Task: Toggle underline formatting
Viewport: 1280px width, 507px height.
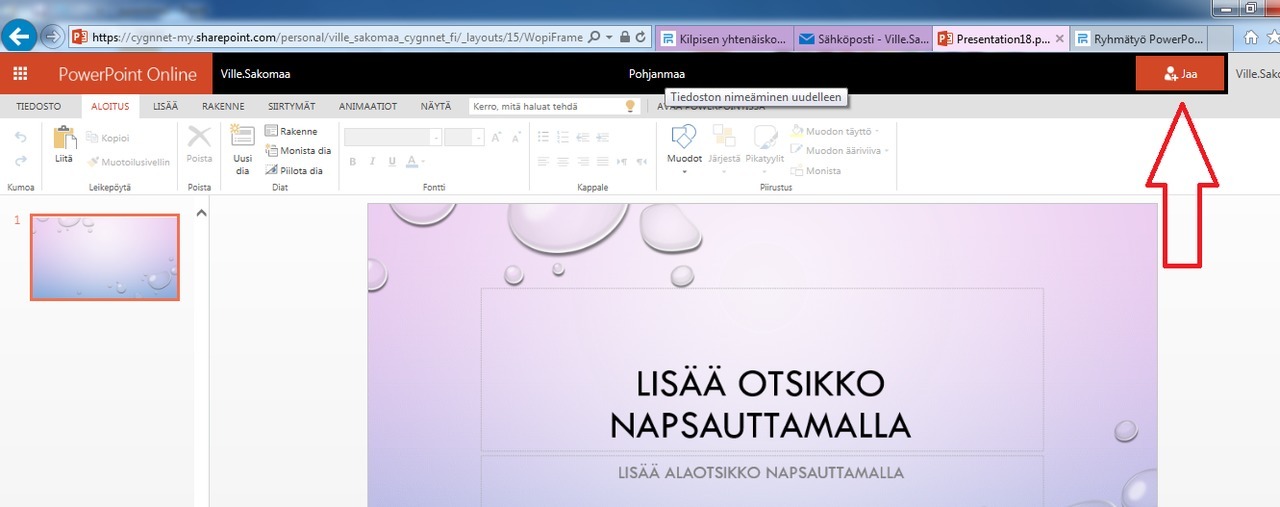Action: tap(391, 161)
